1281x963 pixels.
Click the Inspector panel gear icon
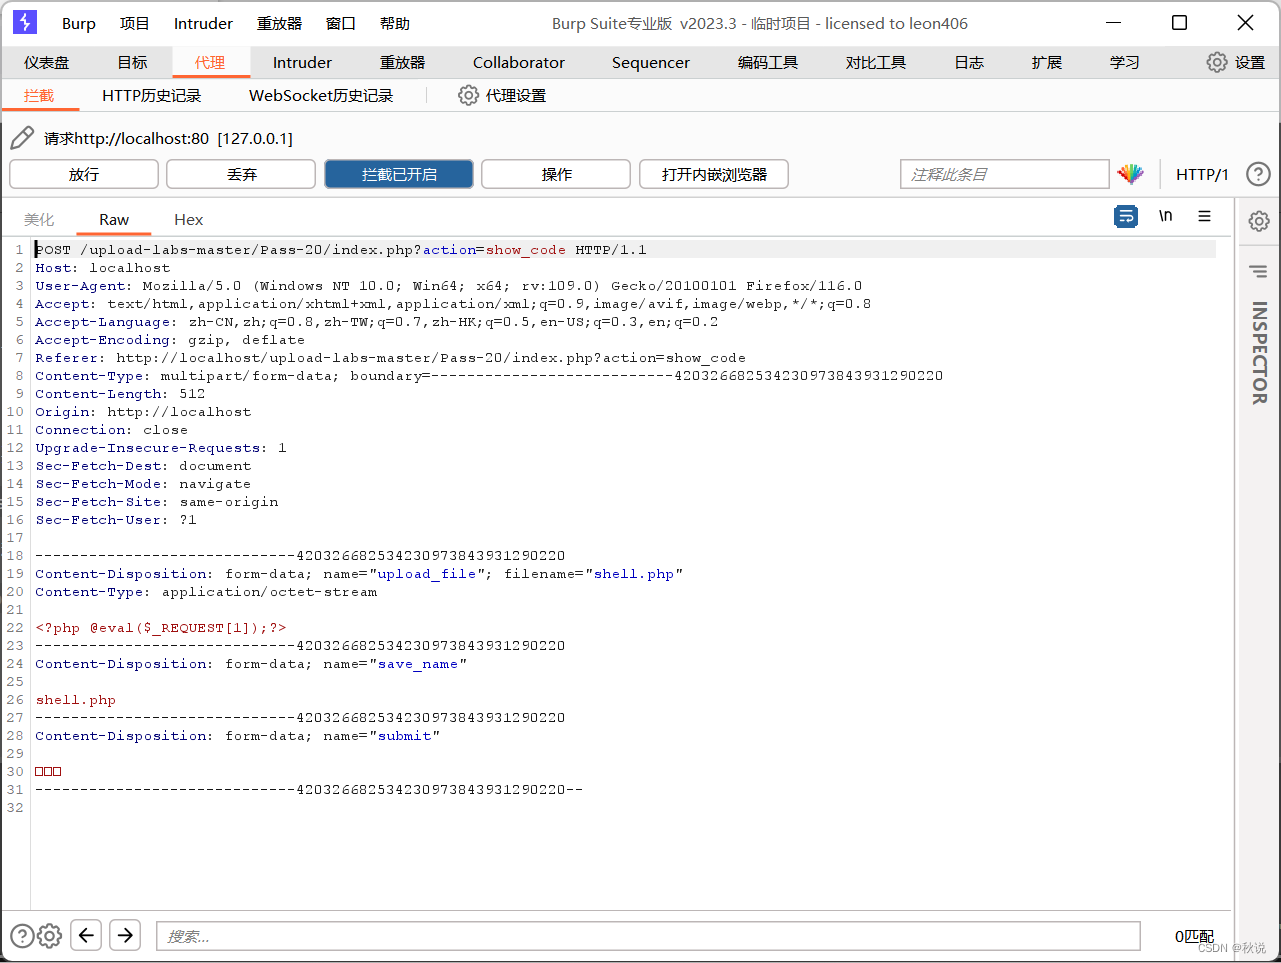click(1259, 221)
